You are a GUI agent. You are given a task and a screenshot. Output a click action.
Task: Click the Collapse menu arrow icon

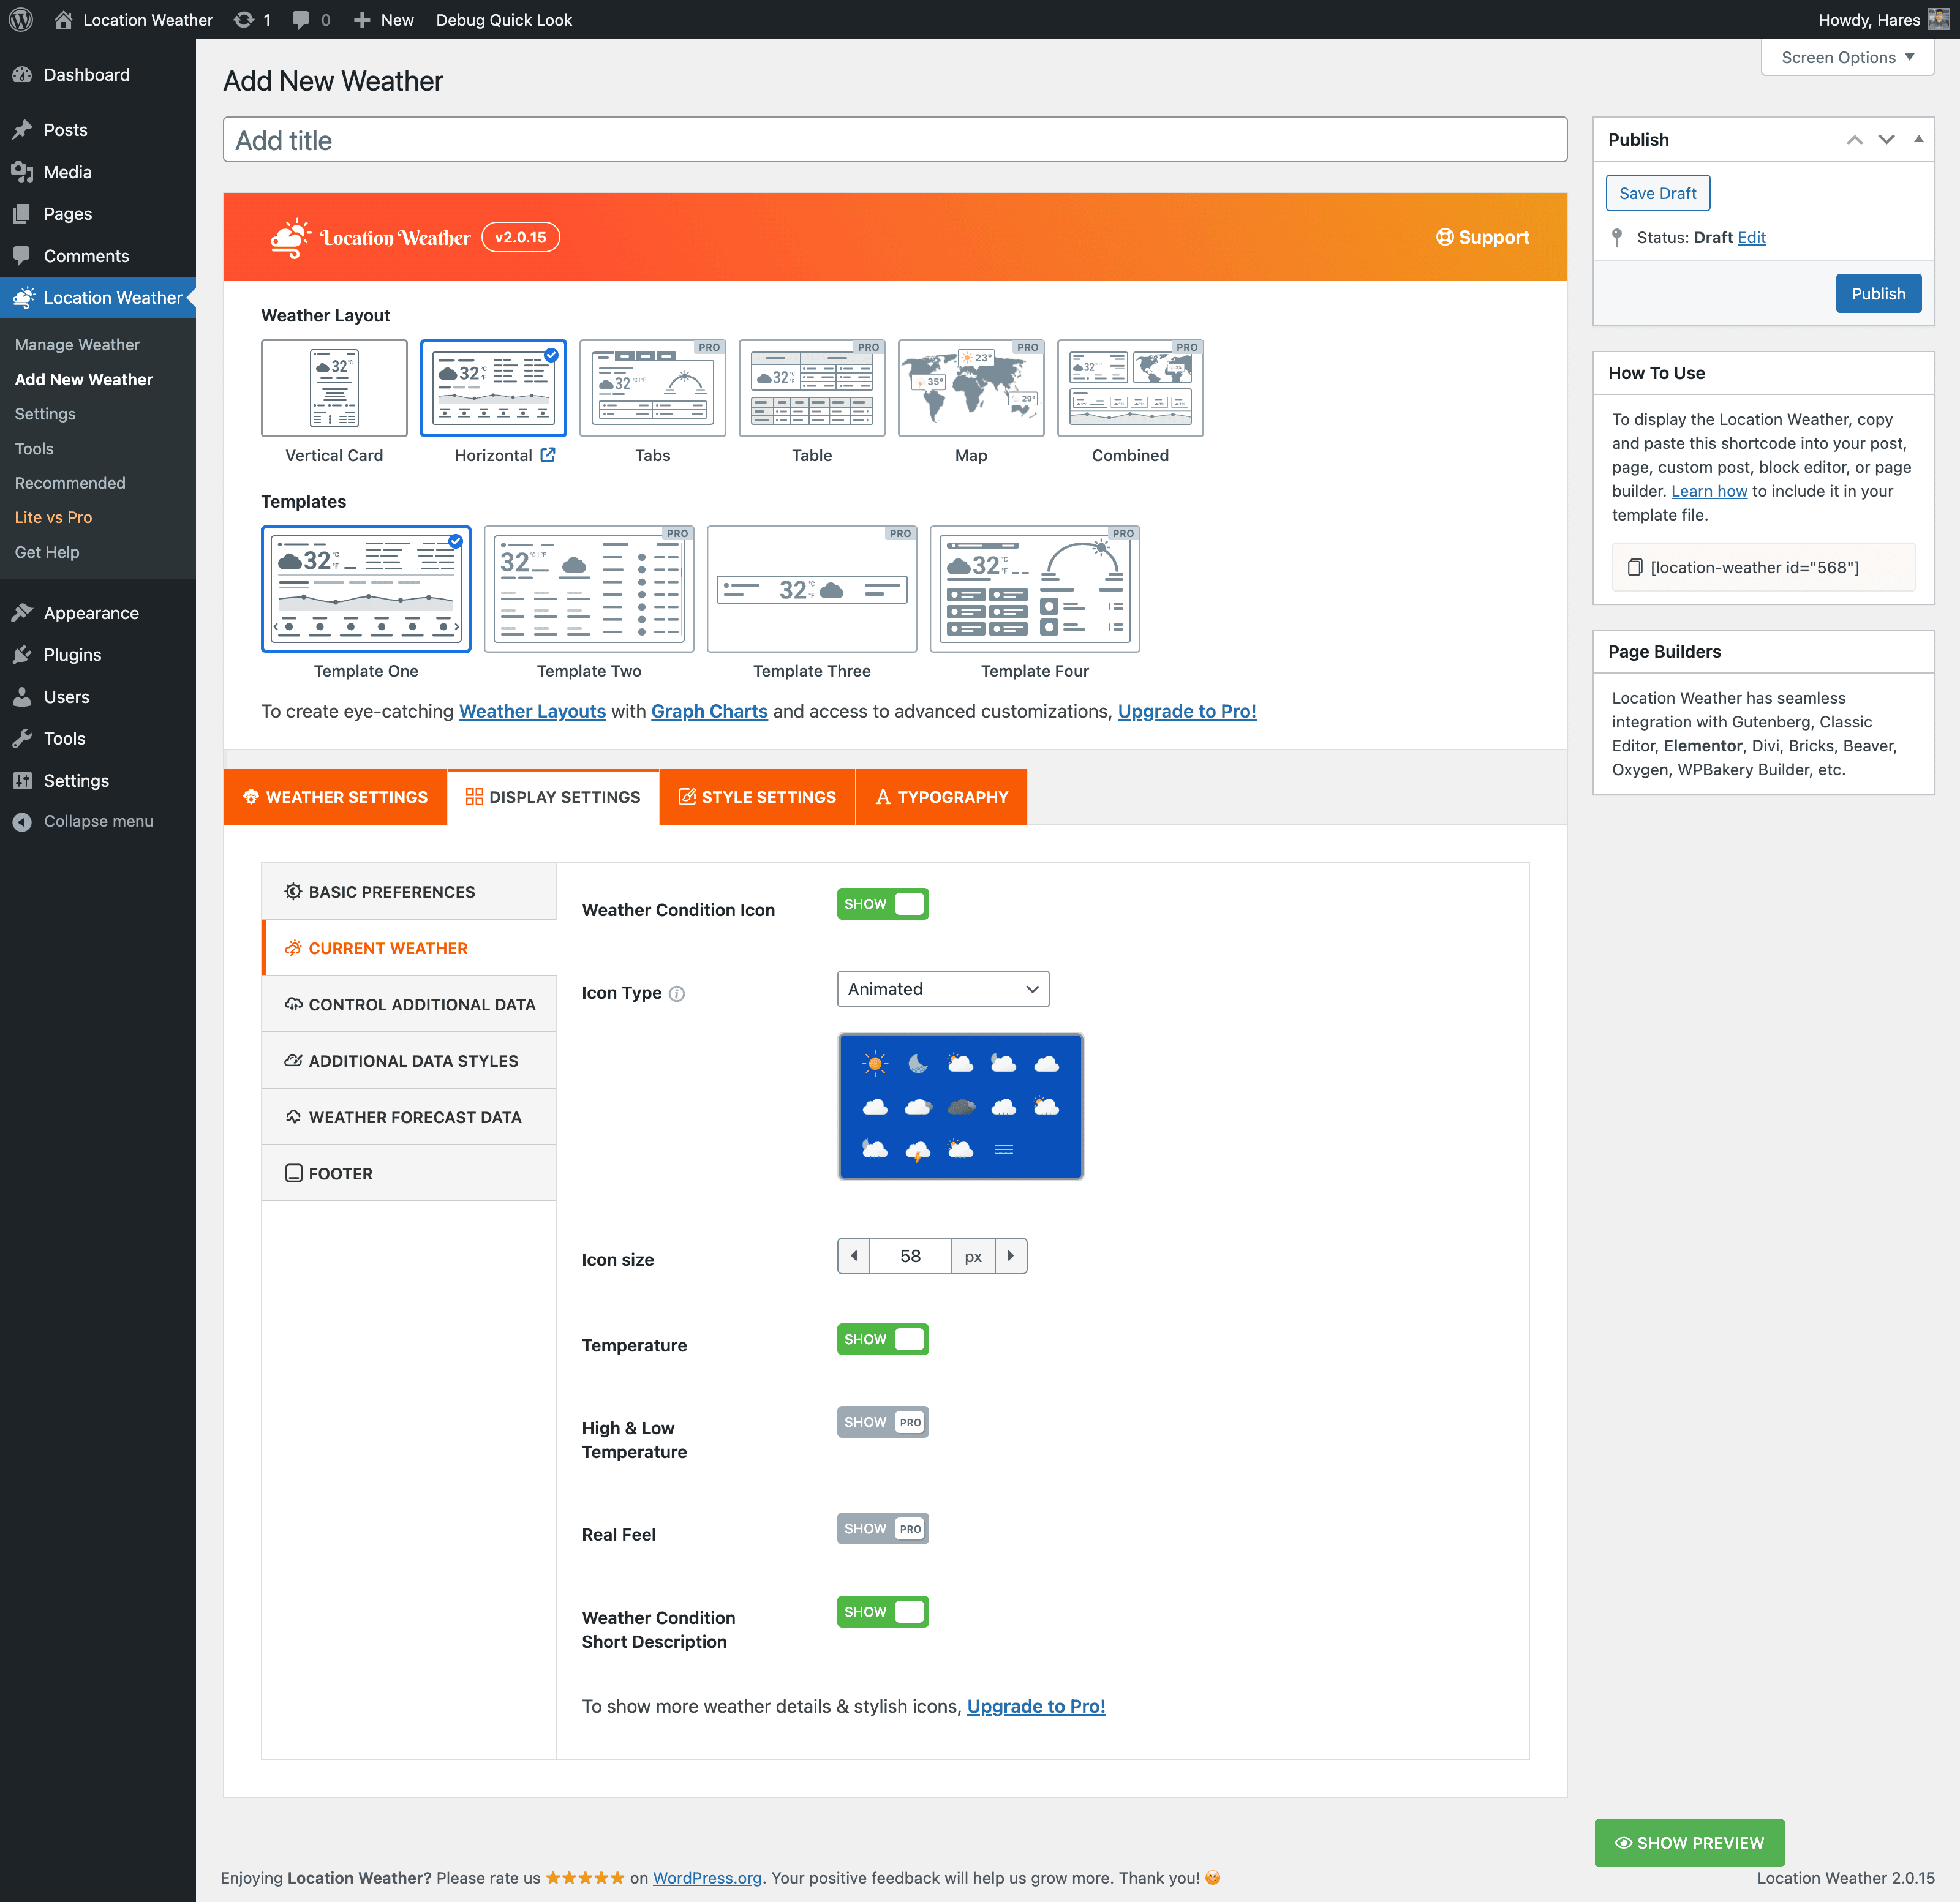coord(22,821)
